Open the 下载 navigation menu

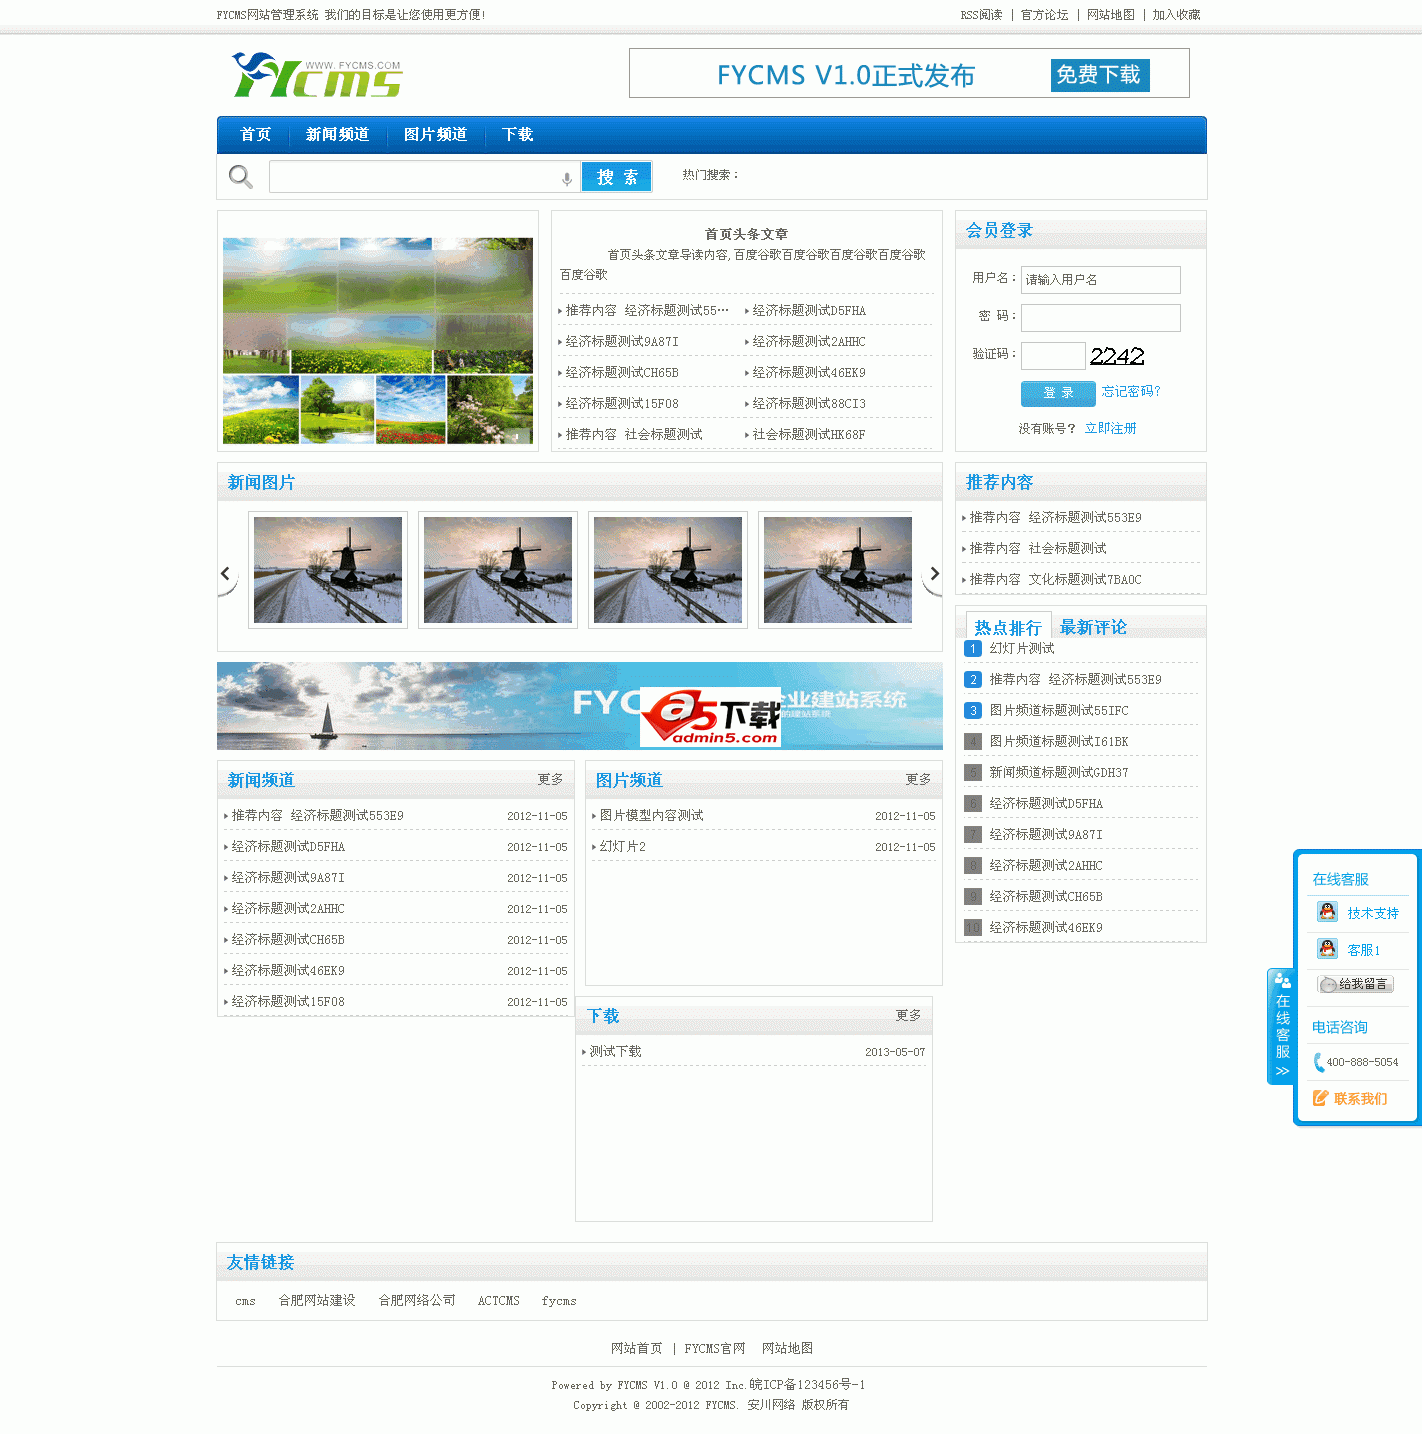pos(517,134)
